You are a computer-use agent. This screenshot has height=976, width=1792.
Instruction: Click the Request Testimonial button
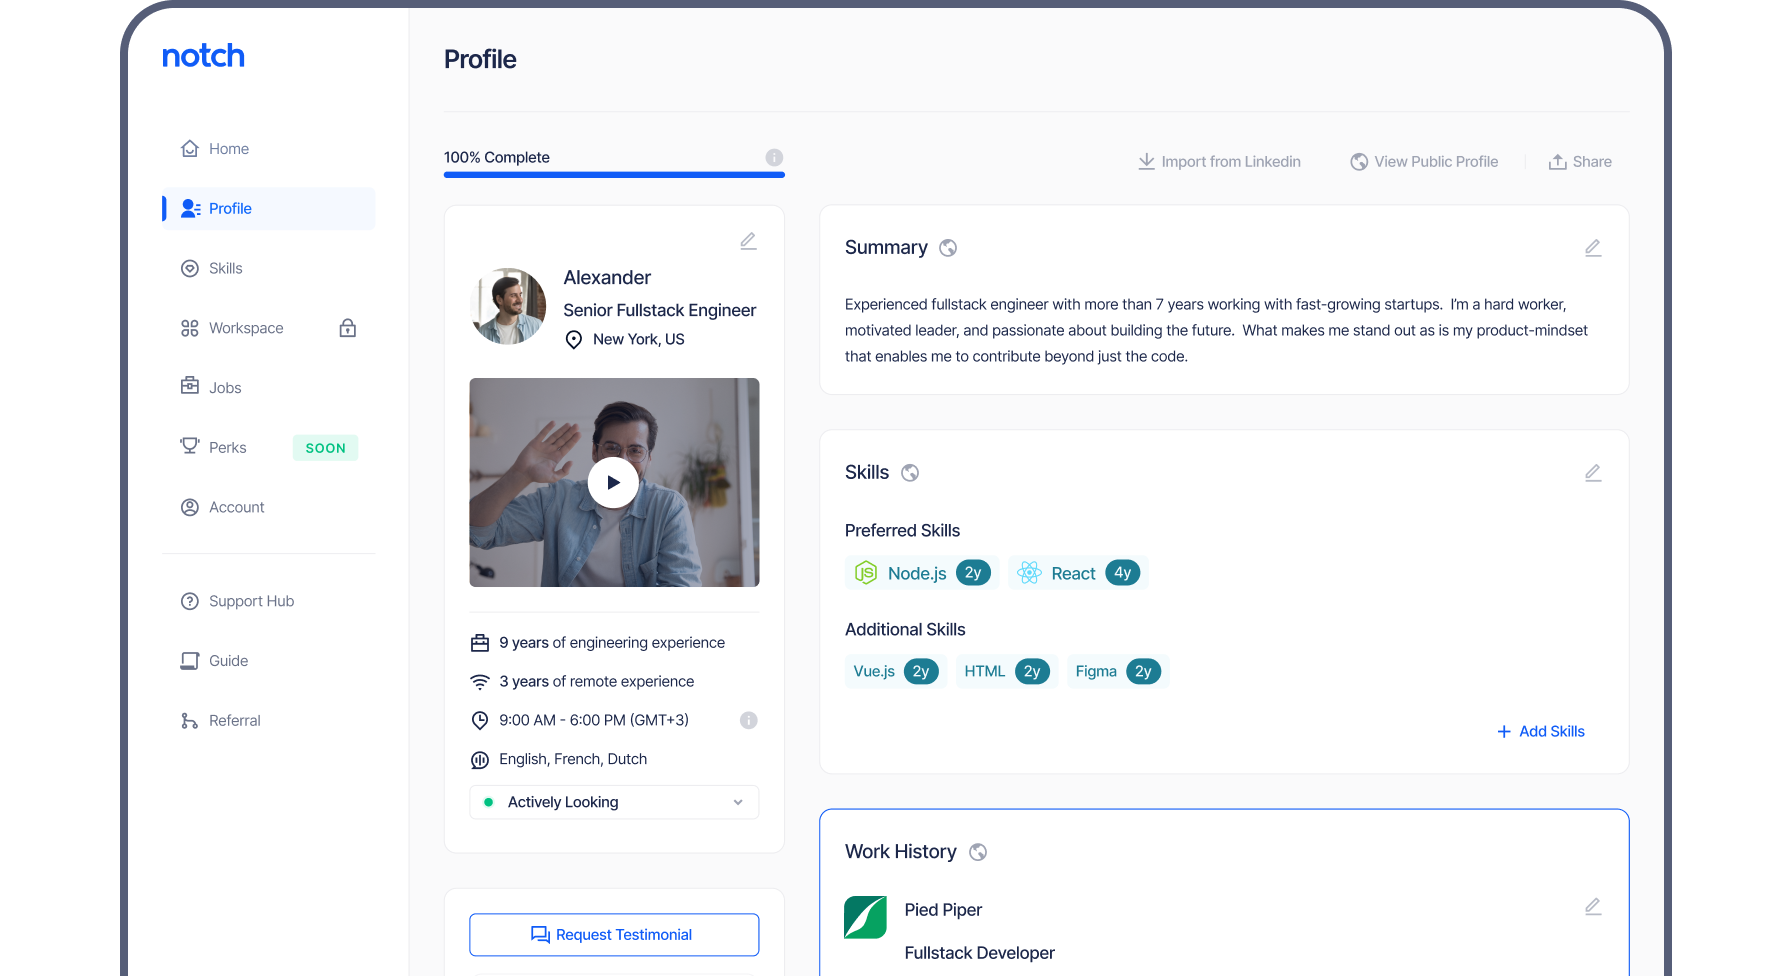click(614, 935)
